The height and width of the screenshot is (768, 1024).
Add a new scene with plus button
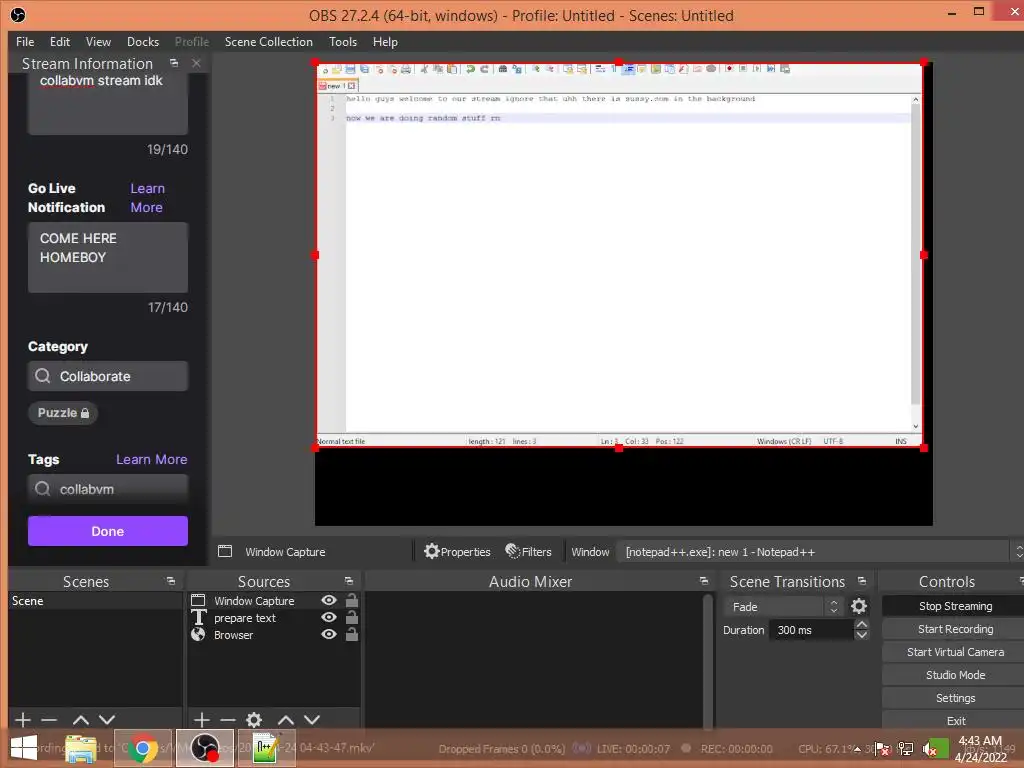[23, 720]
